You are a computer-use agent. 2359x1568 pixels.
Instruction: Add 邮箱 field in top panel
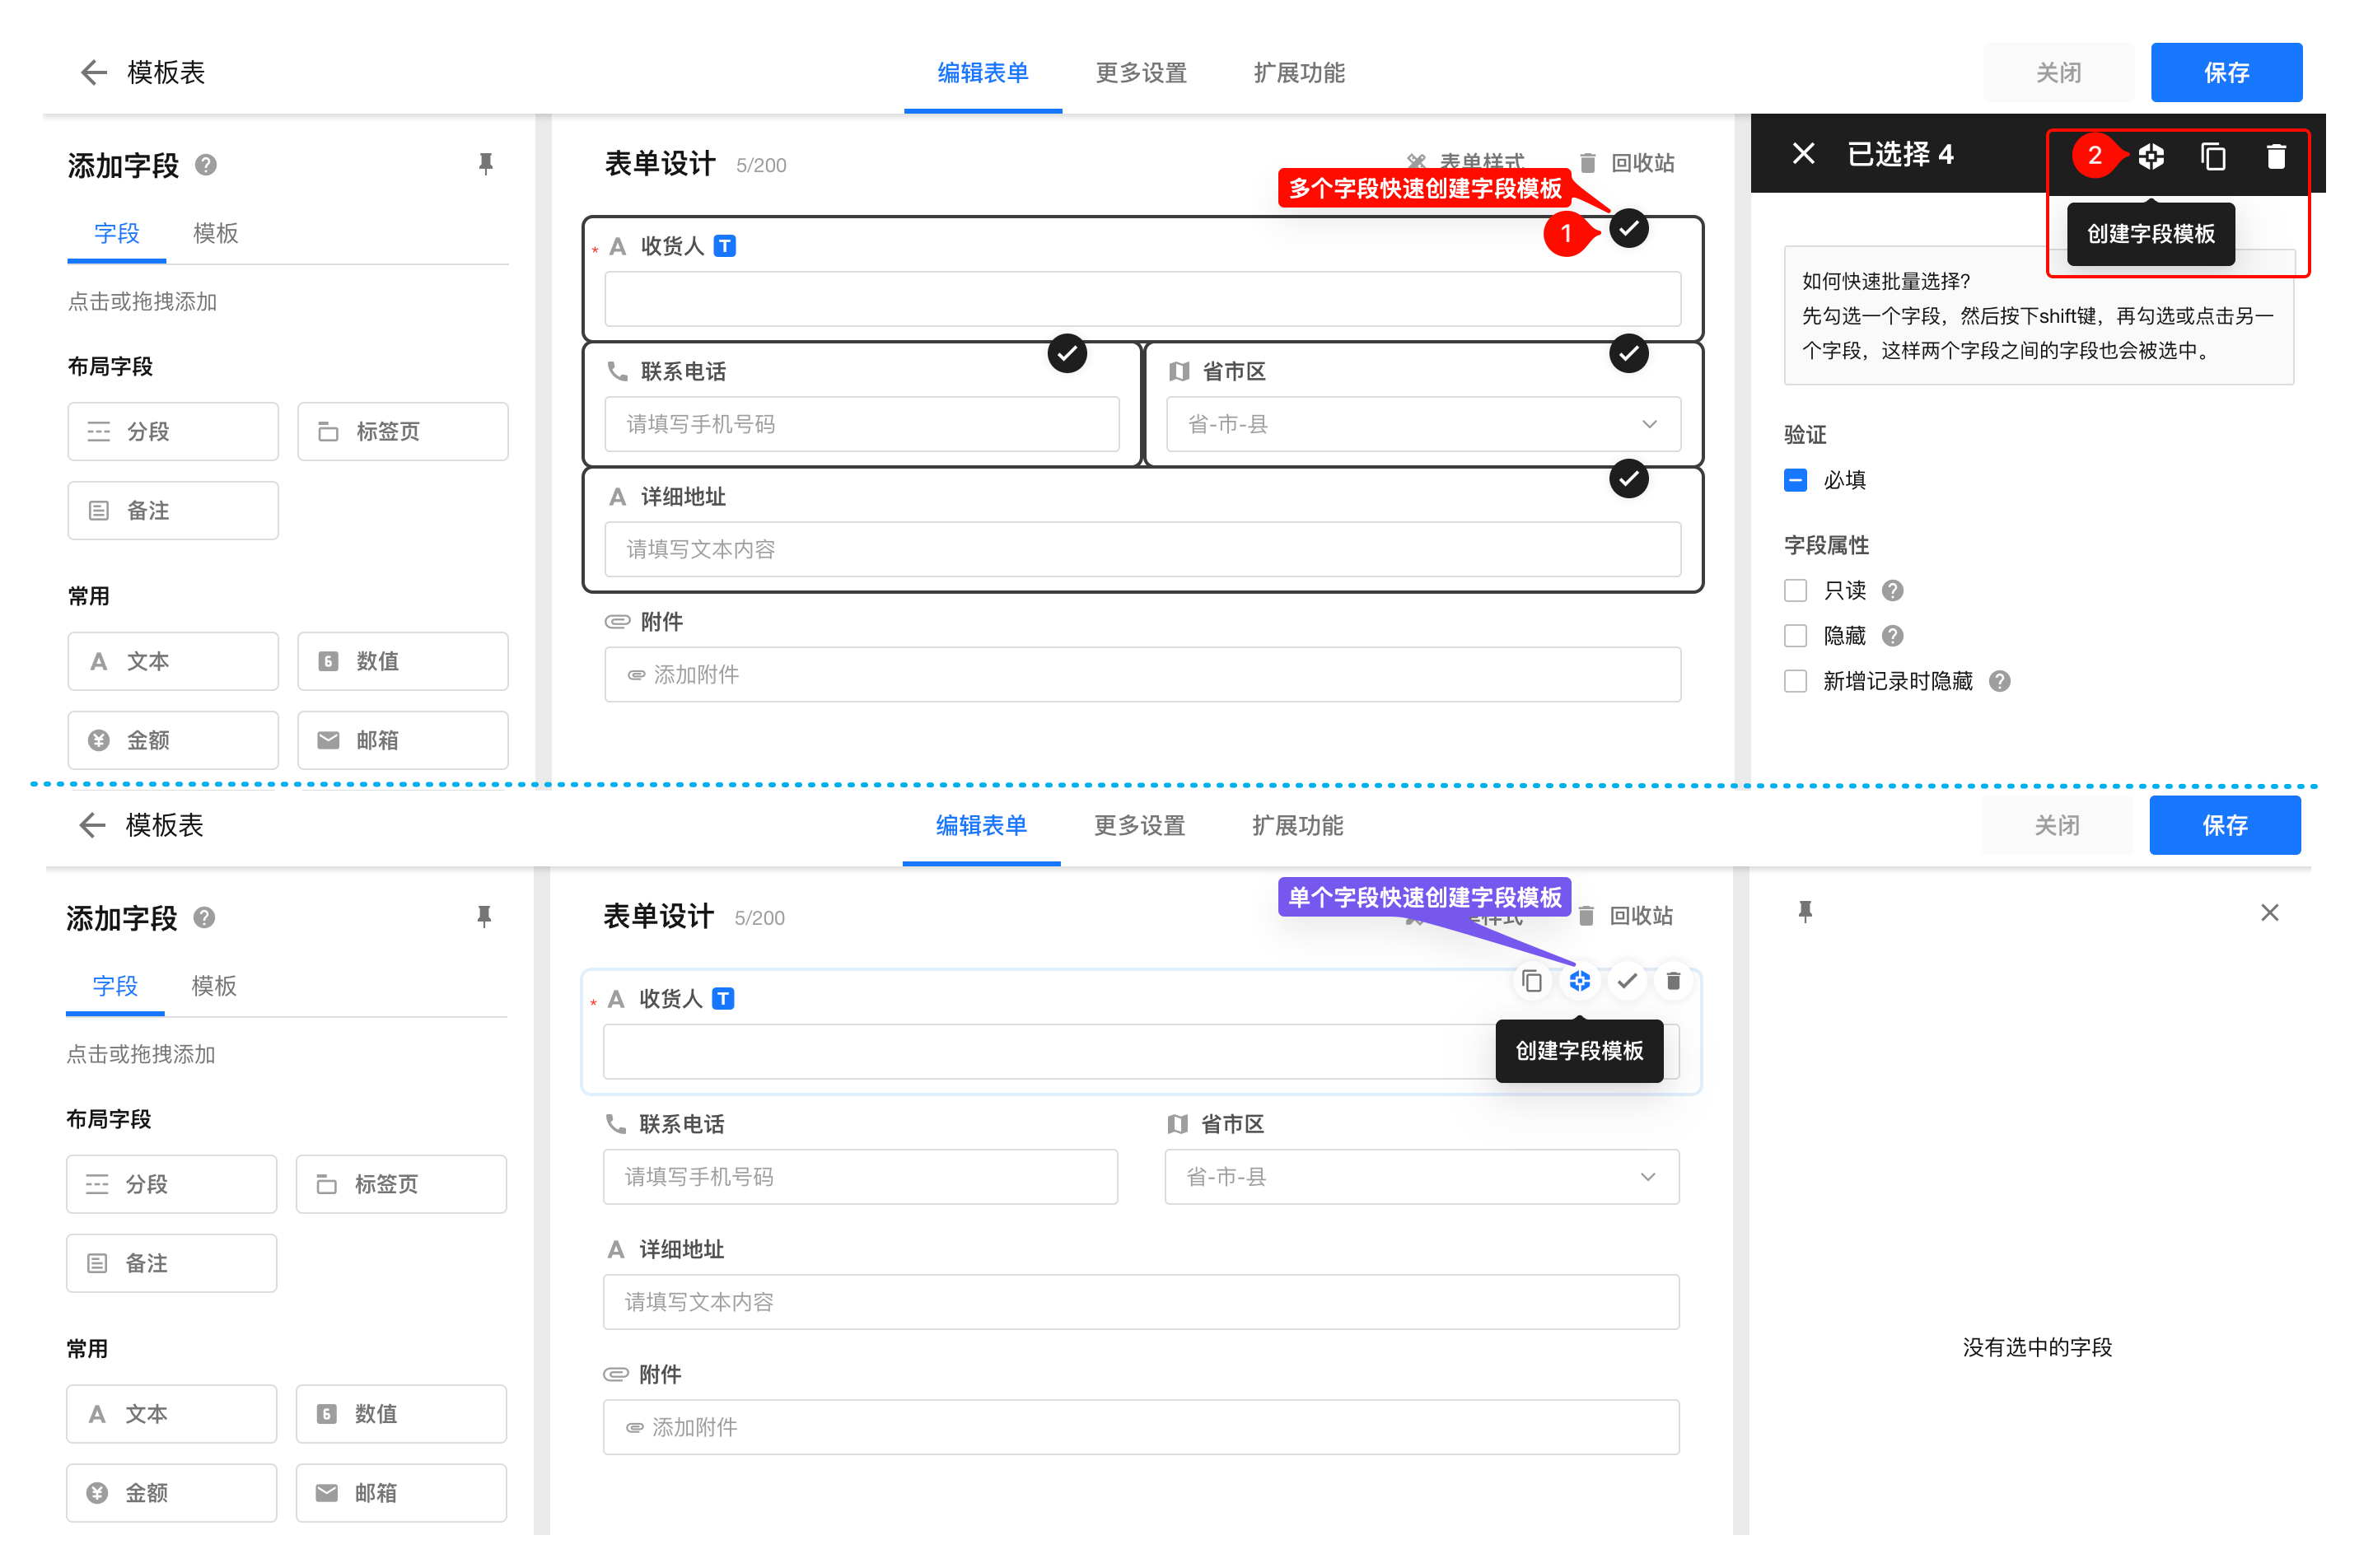tap(403, 740)
